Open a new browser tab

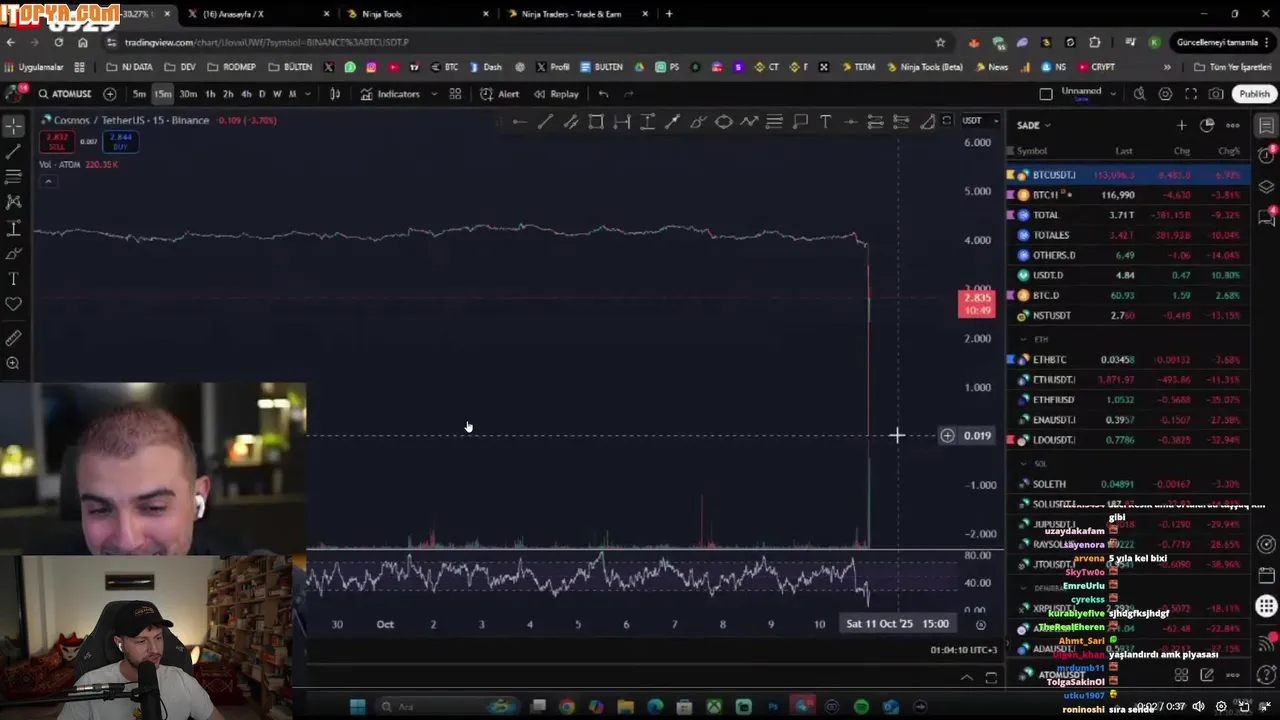click(669, 14)
